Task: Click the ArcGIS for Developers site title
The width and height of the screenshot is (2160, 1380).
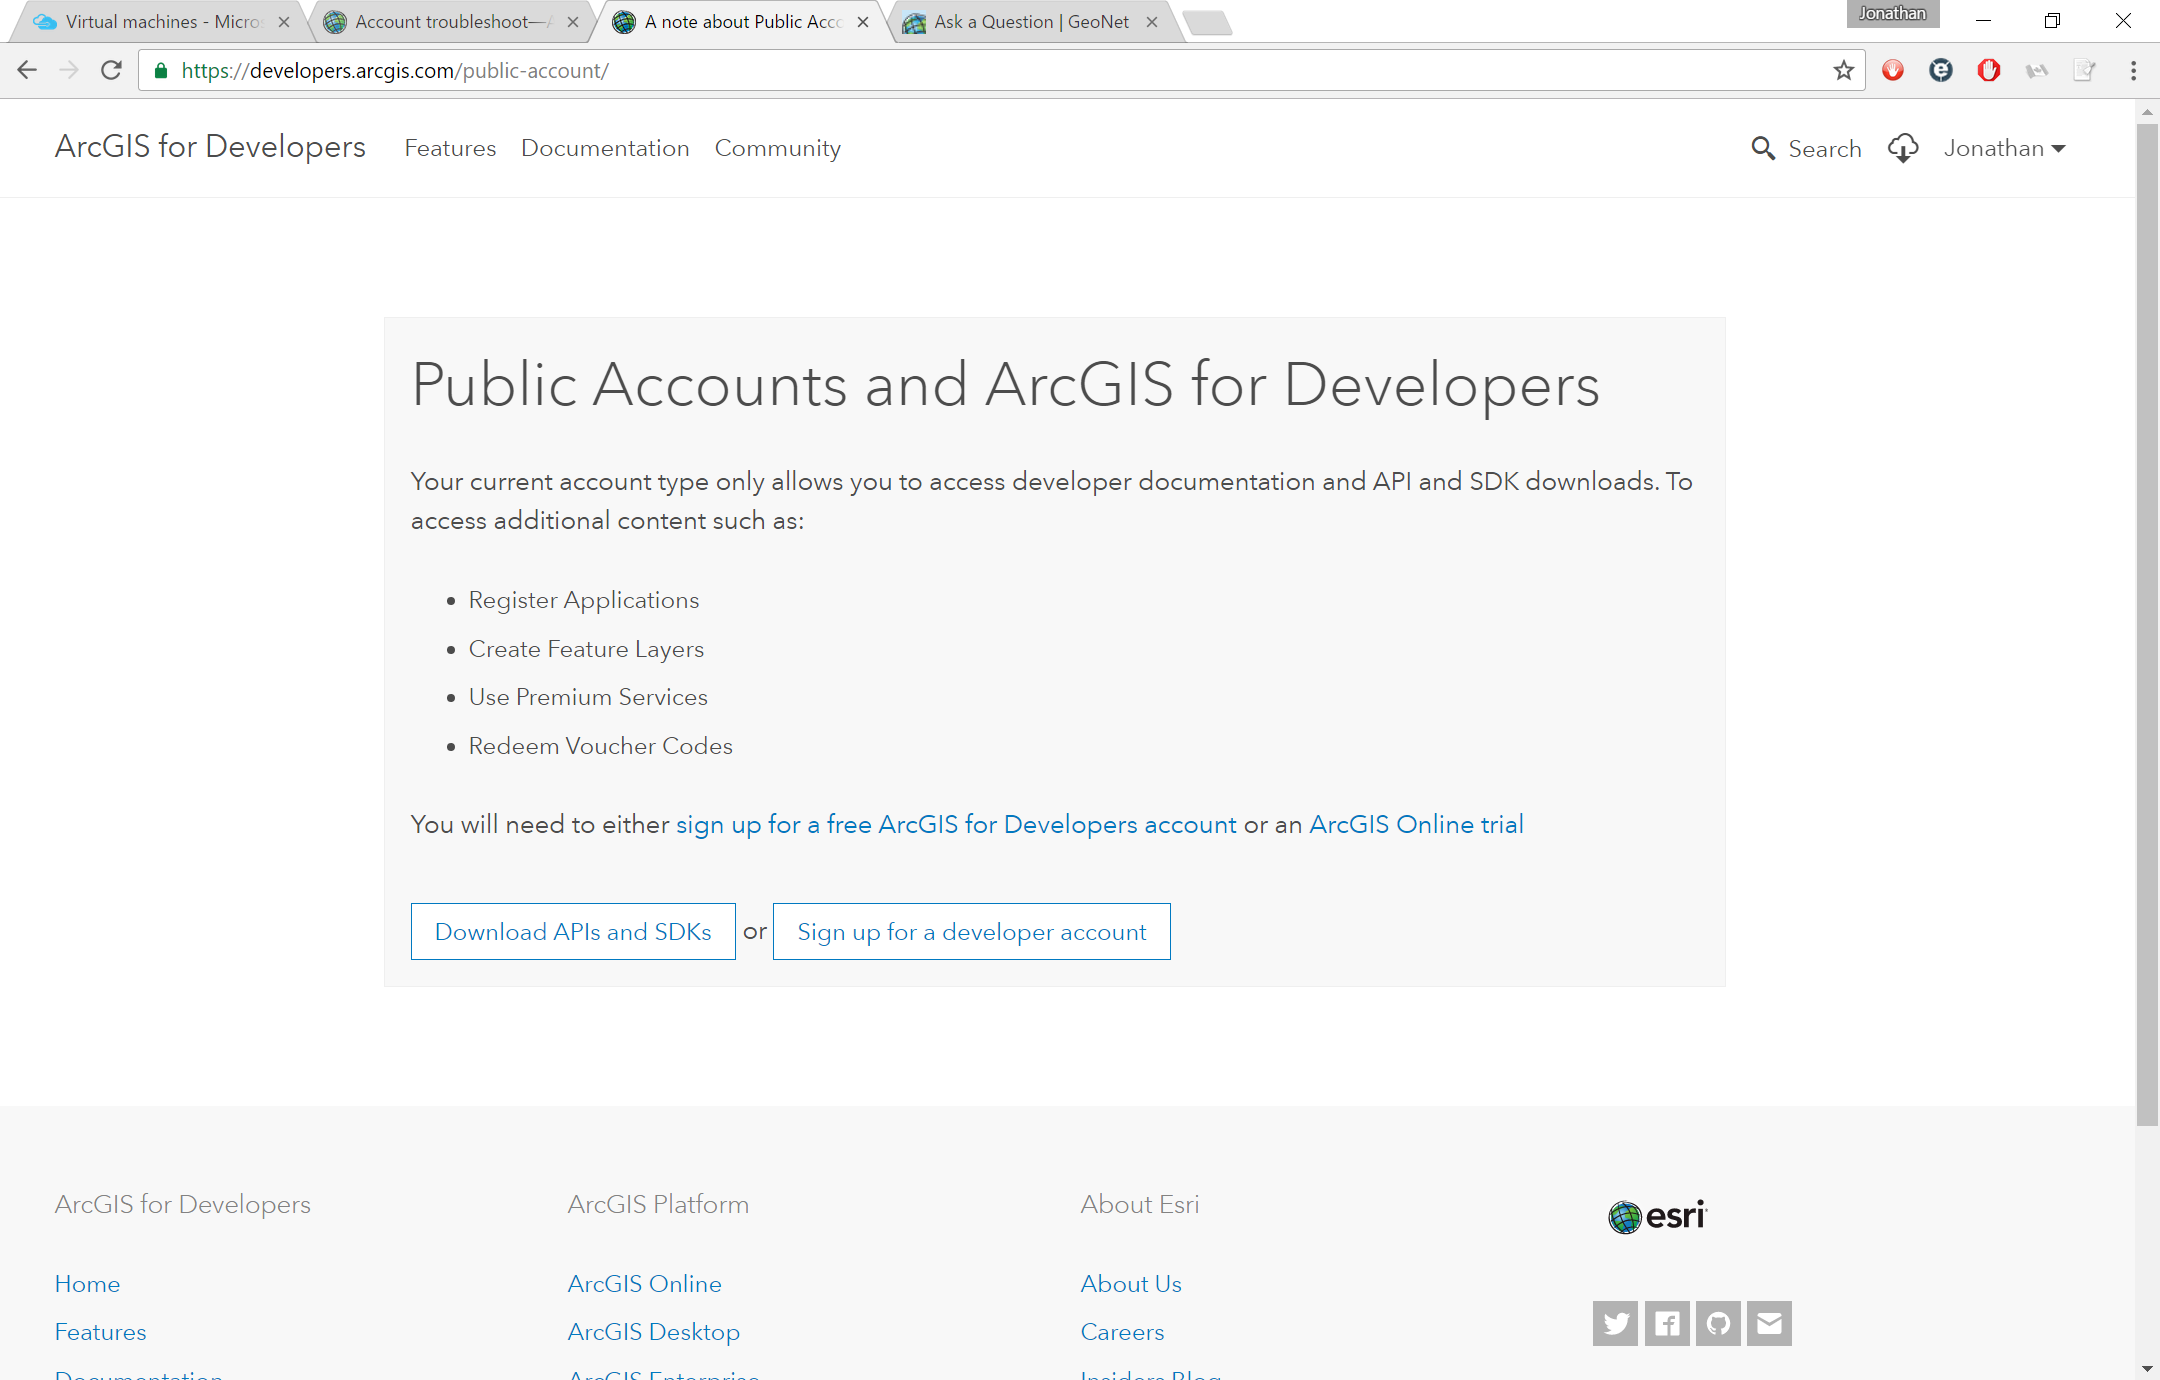Action: (210, 147)
